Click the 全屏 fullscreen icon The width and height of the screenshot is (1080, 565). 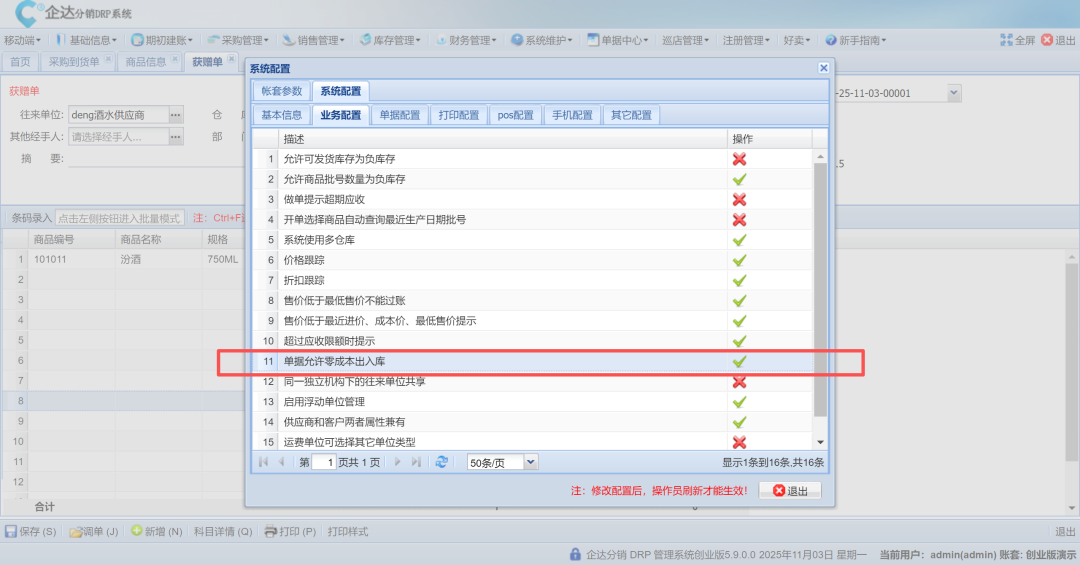point(1006,40)
